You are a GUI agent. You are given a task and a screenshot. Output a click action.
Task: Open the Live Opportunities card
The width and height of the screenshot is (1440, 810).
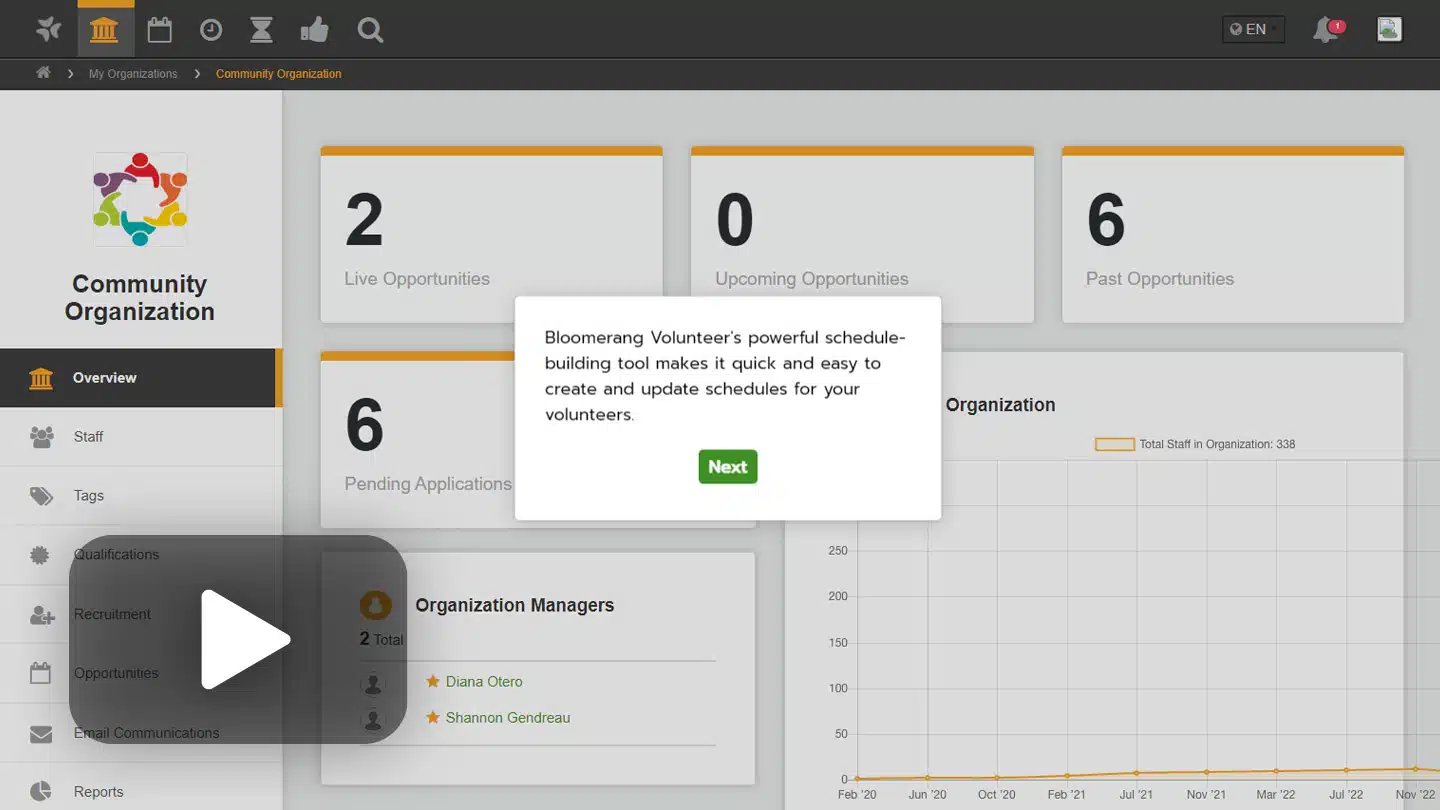[491, 235]
